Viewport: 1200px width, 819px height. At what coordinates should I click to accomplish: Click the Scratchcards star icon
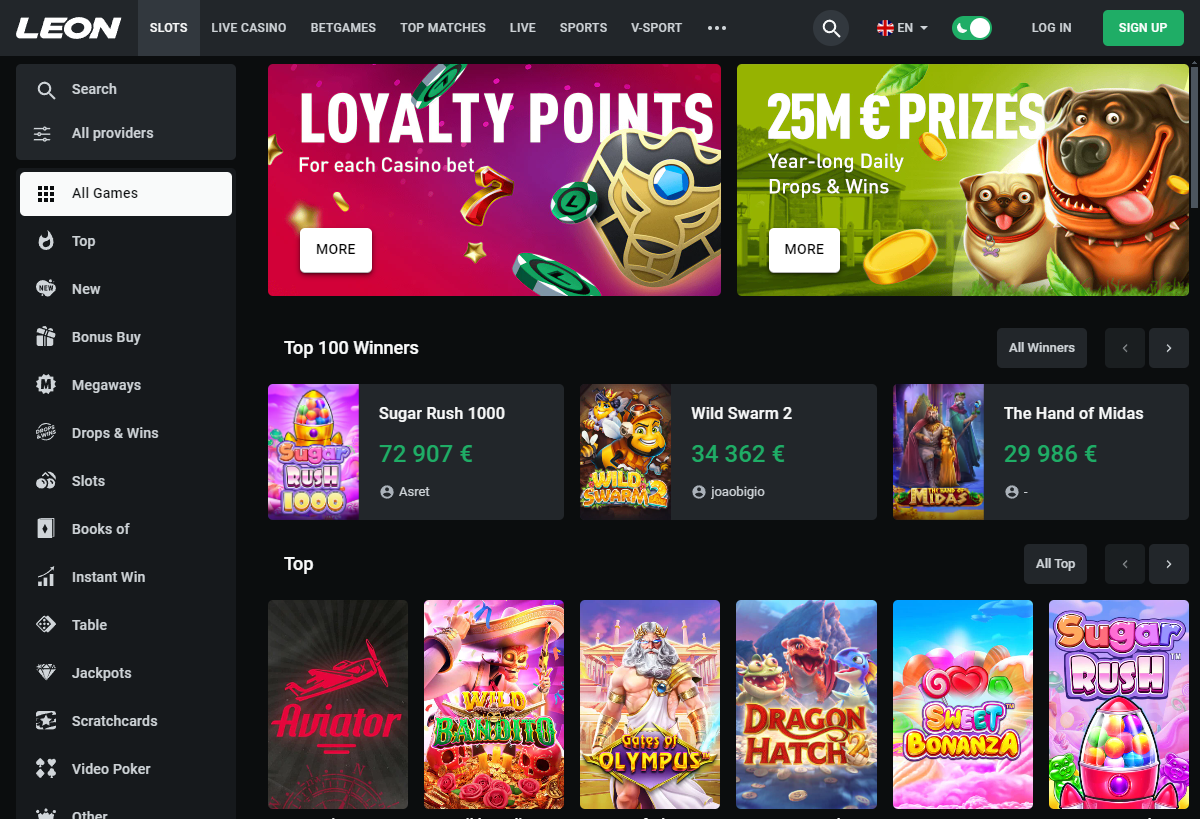click(45, 721)
